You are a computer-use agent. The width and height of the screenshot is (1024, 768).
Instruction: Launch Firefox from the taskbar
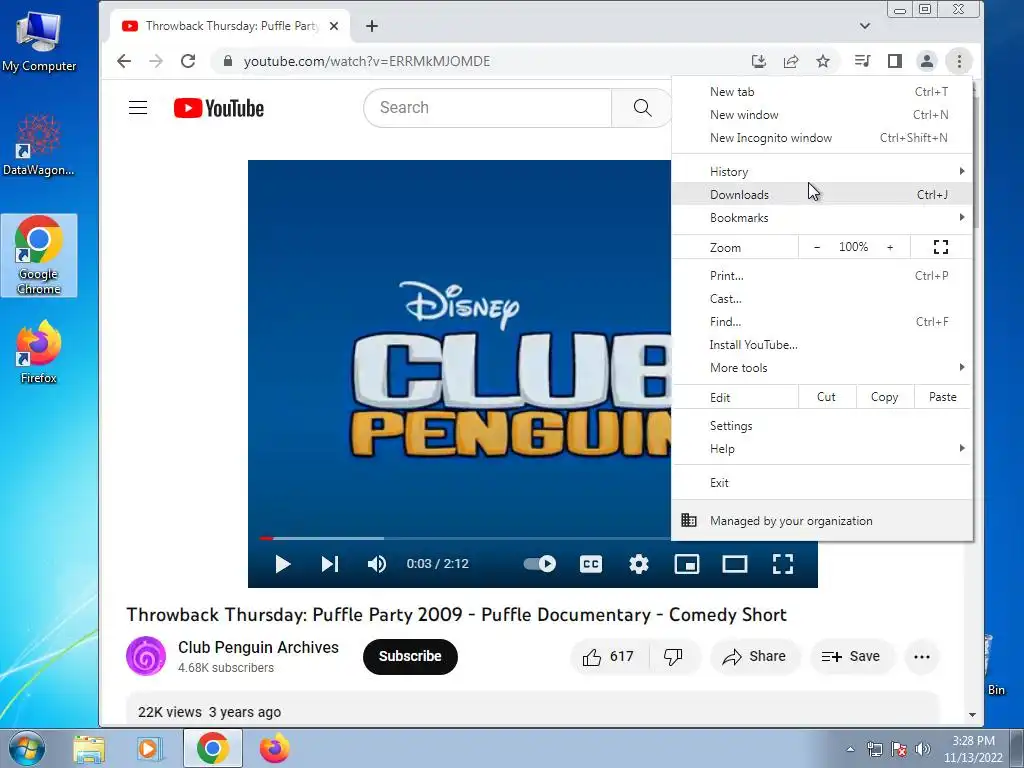[274, 748]
